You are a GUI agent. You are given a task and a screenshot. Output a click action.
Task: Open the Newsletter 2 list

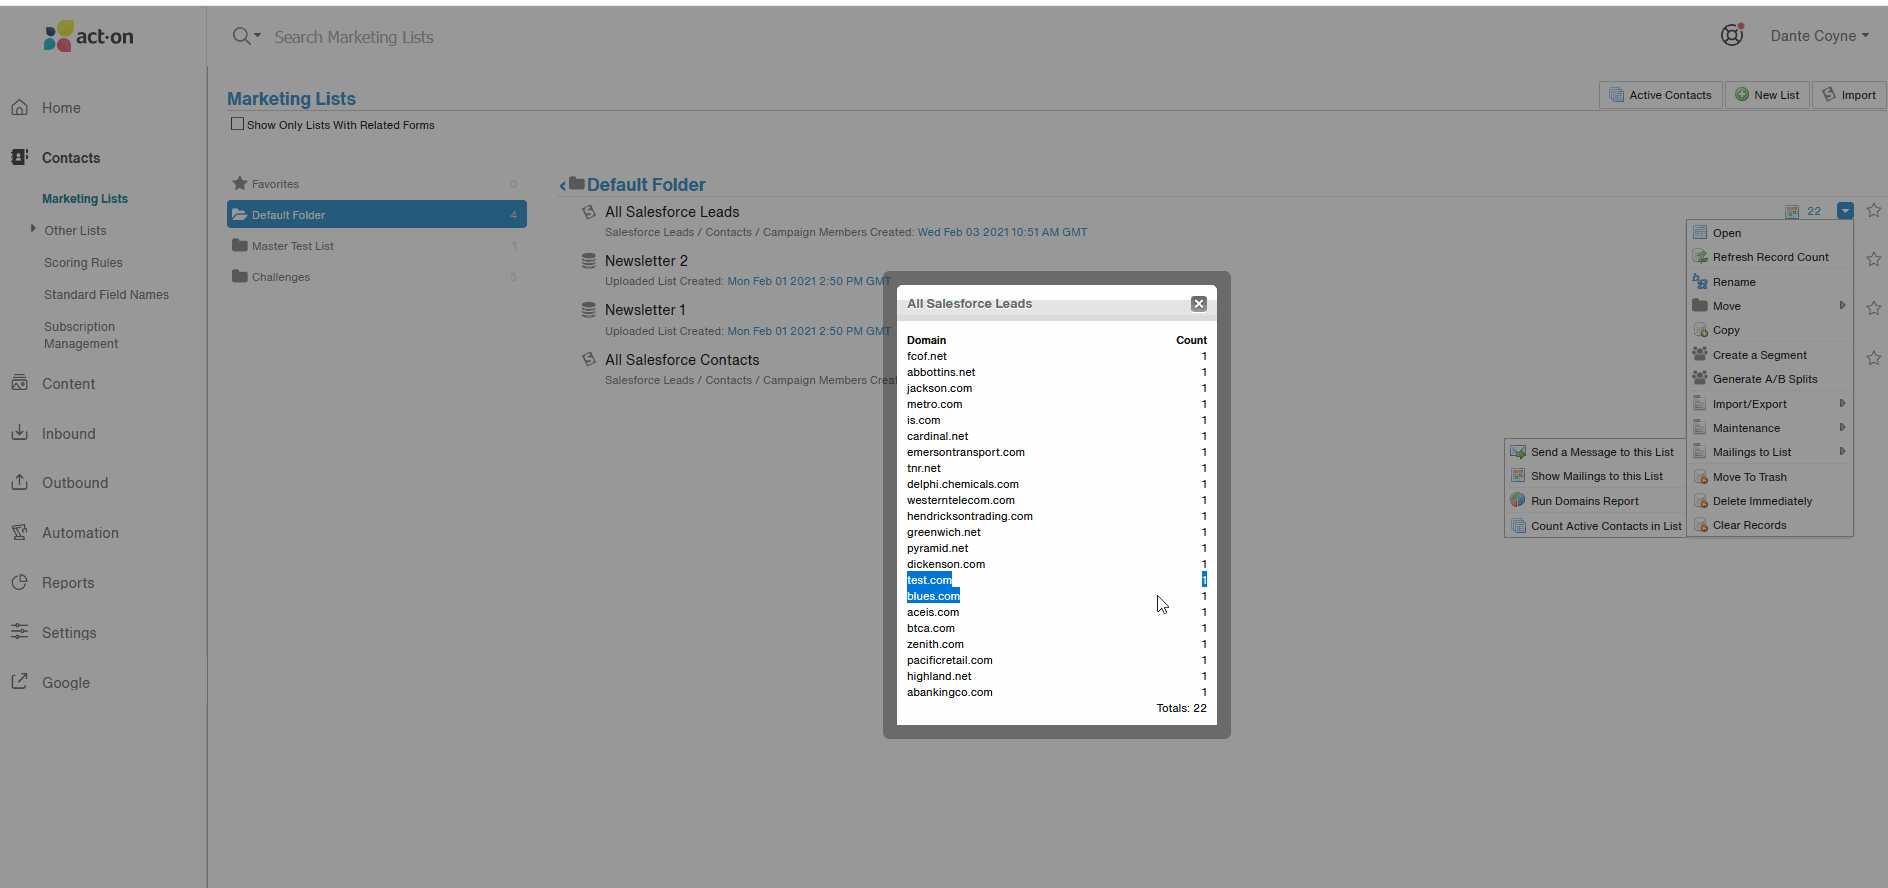point(646,261)
